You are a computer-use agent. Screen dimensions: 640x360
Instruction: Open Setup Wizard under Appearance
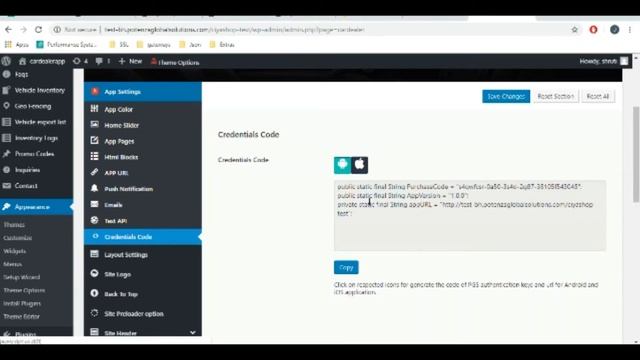22,277
